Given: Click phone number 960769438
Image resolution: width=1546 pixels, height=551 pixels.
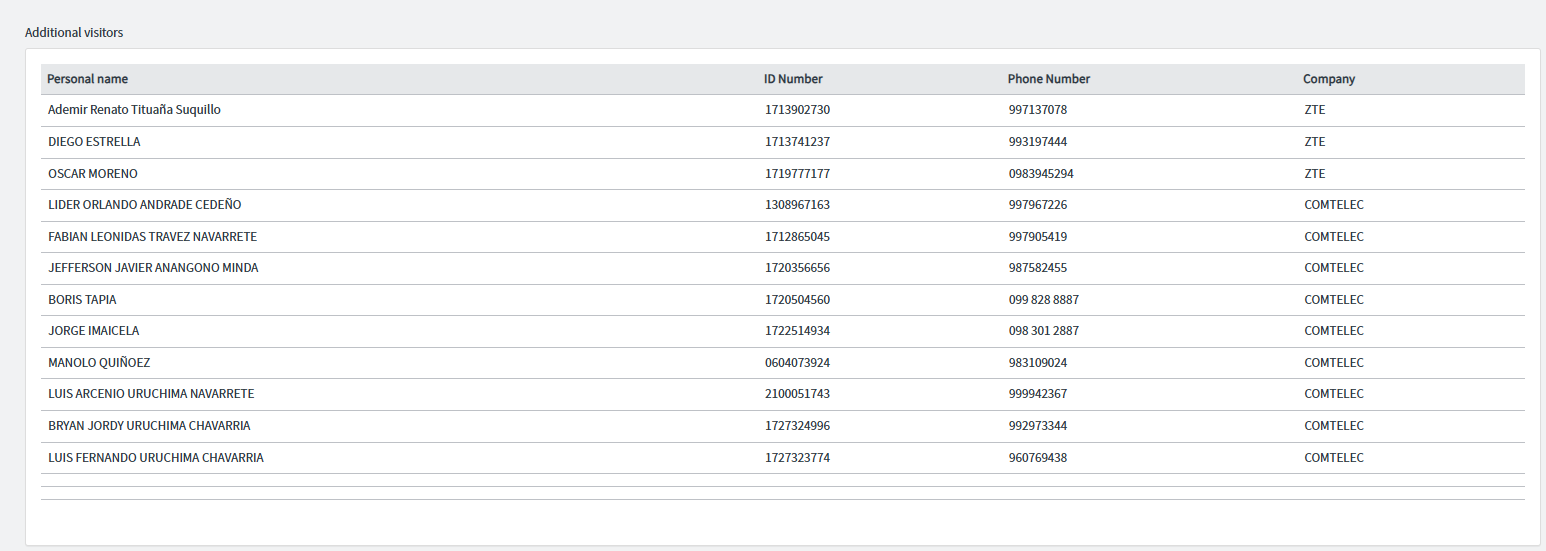Looking at the screenshot, I should click(x=1038, y=458).
